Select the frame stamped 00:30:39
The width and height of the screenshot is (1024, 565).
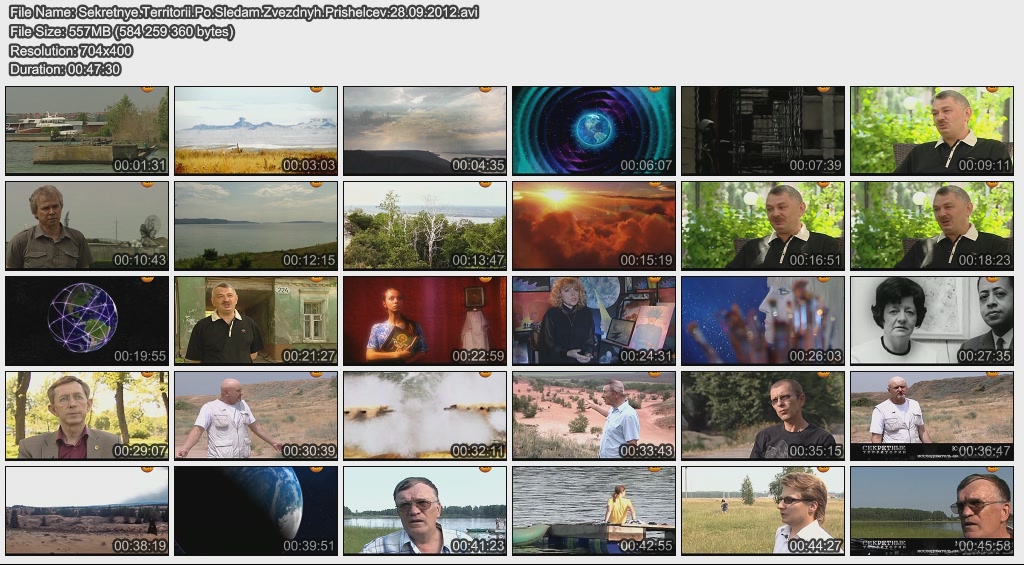point(256,415)
